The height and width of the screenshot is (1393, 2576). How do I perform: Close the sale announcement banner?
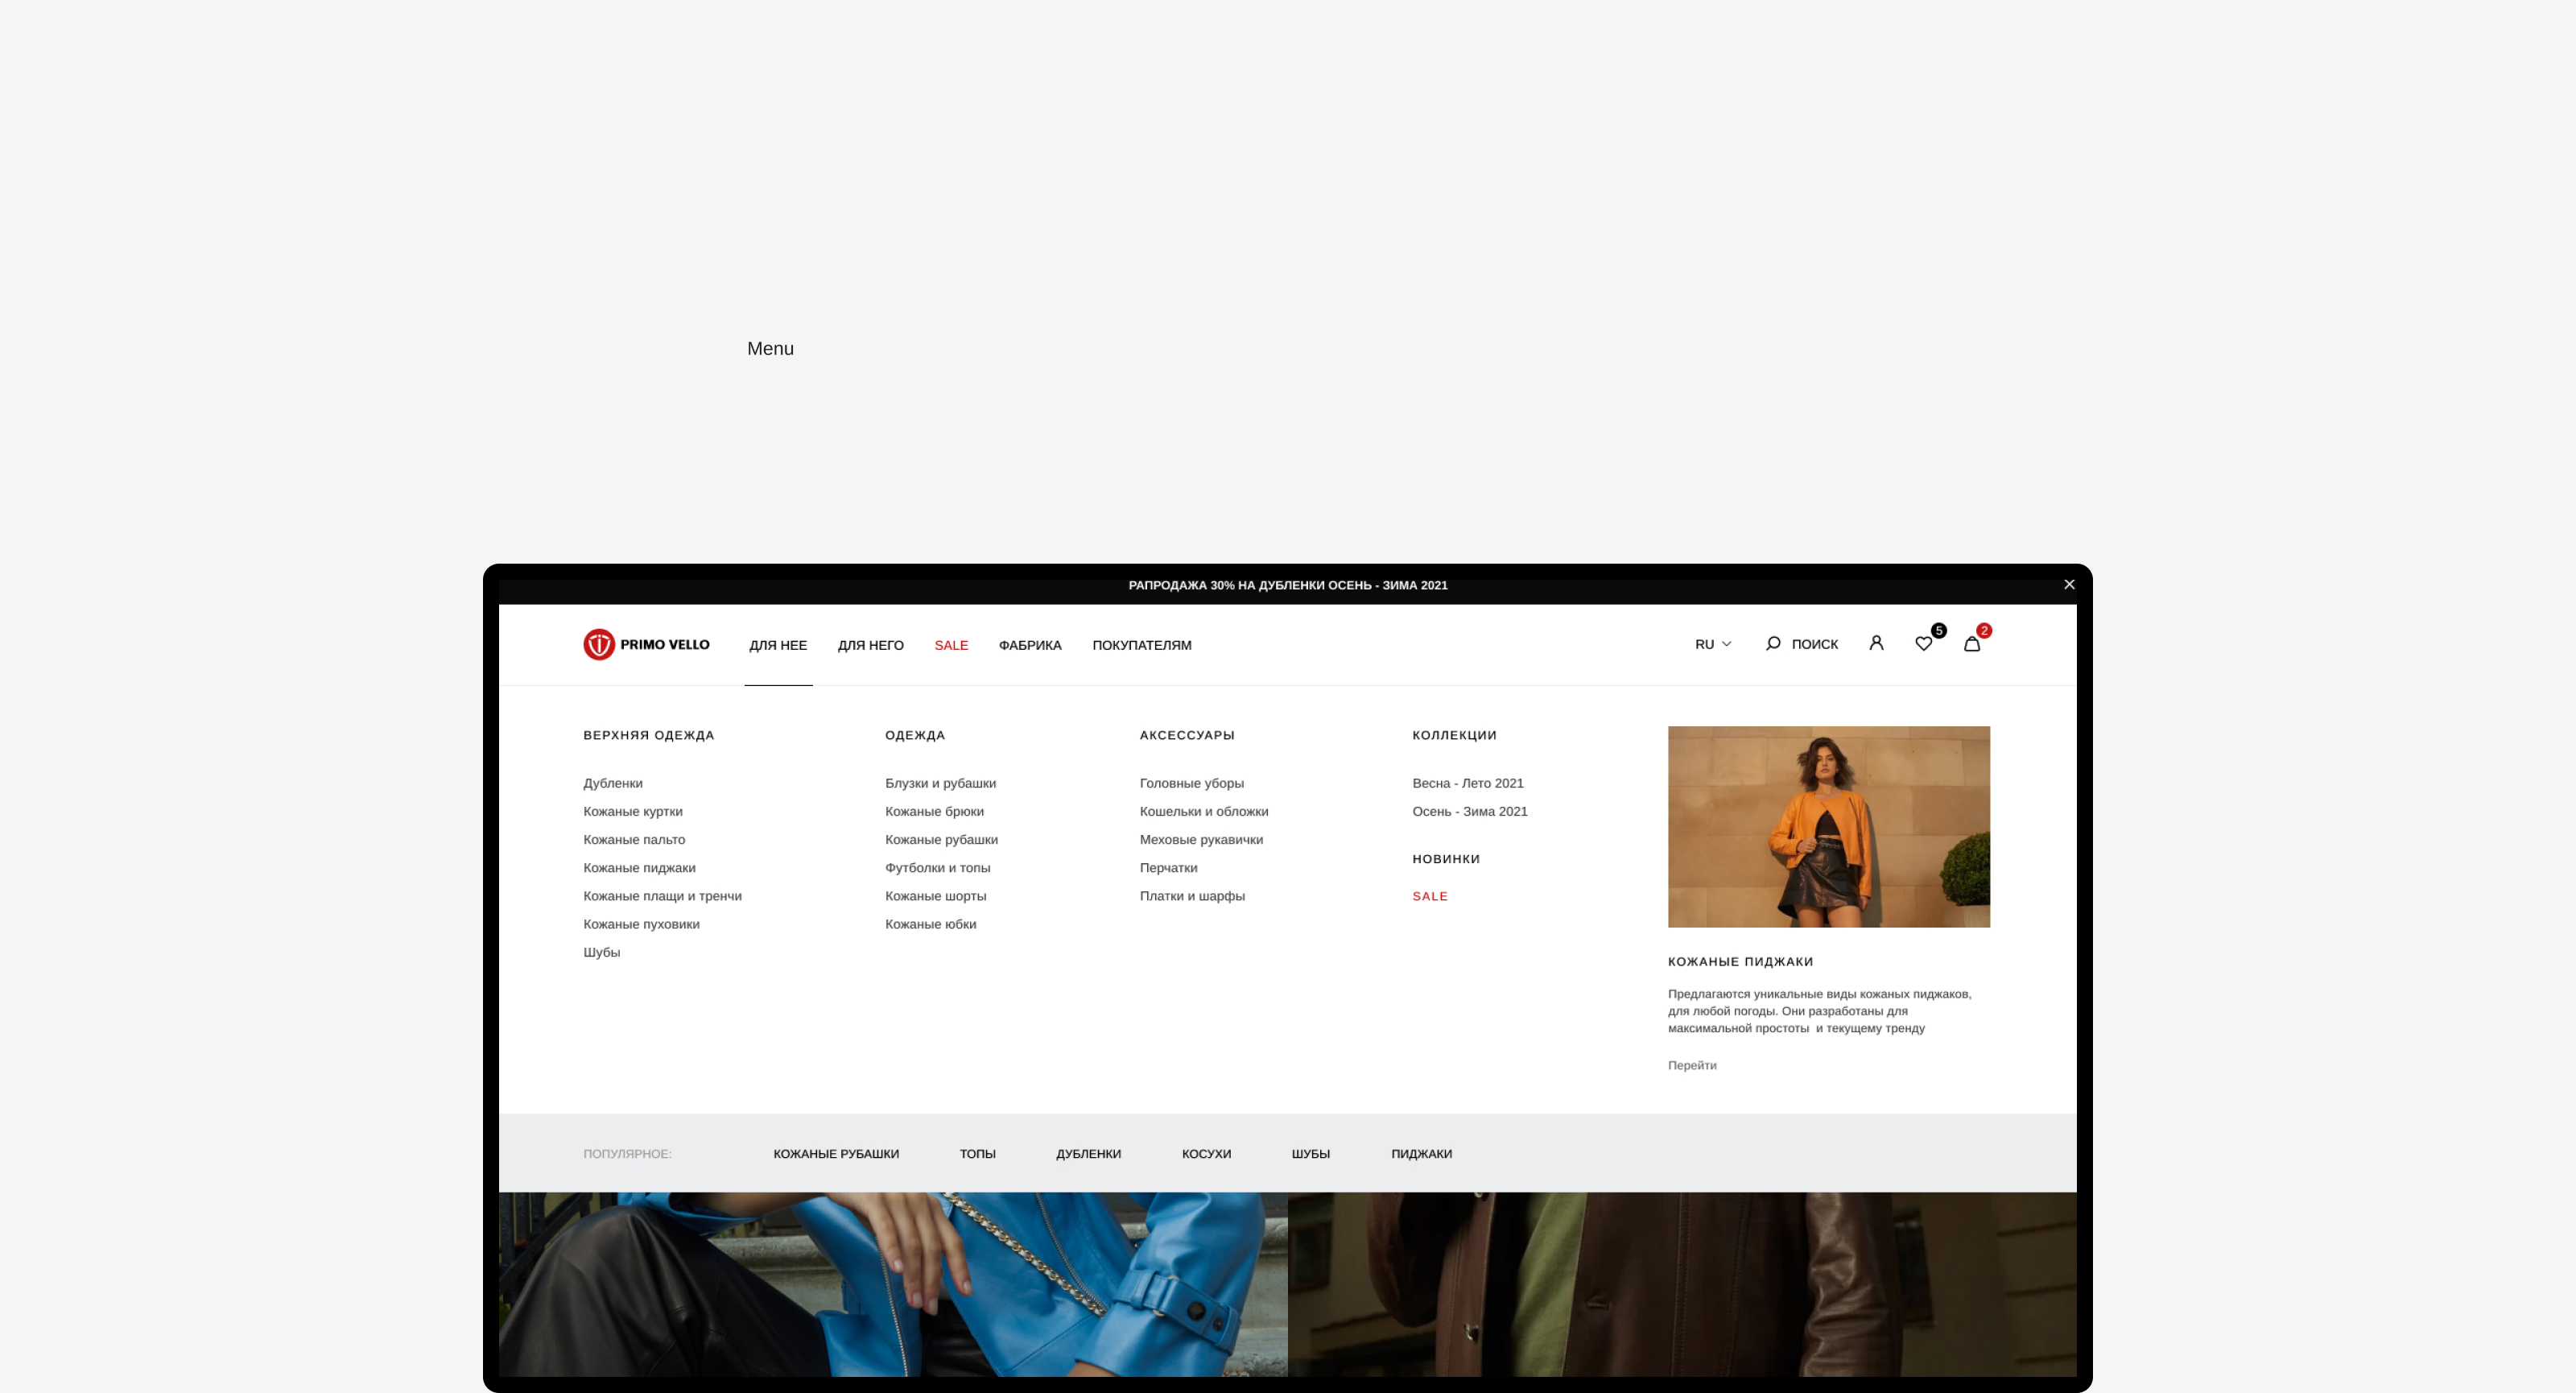click(x=2069, y=584)
